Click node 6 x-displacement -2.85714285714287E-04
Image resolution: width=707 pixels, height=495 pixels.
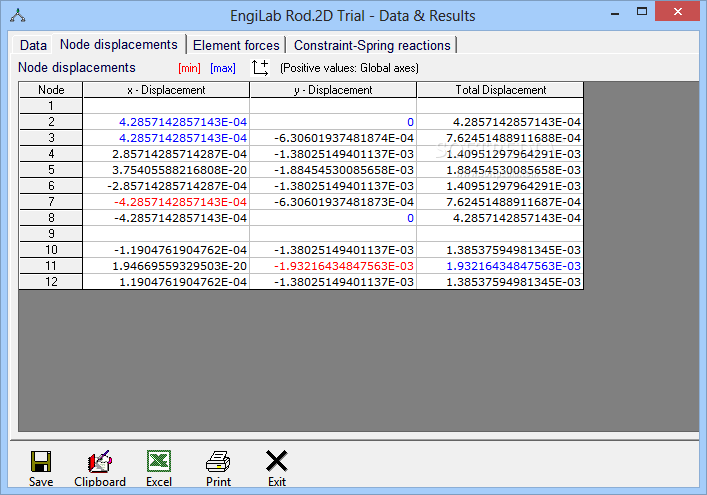pyautogui.click(x=166, y=186)
